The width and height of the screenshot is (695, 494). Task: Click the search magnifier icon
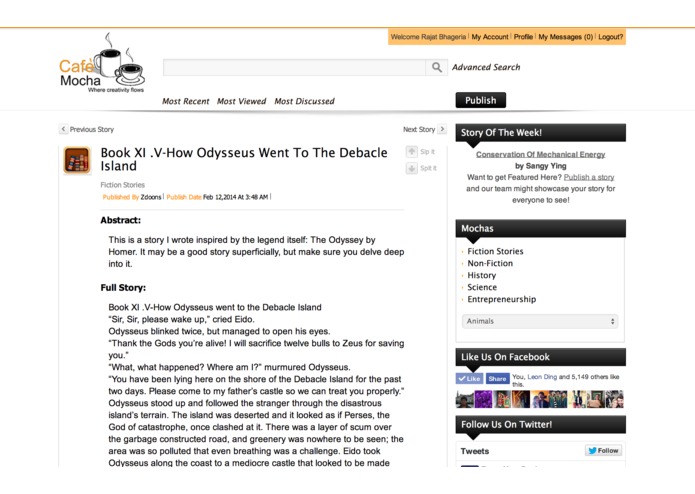click(x=437, y=67)
